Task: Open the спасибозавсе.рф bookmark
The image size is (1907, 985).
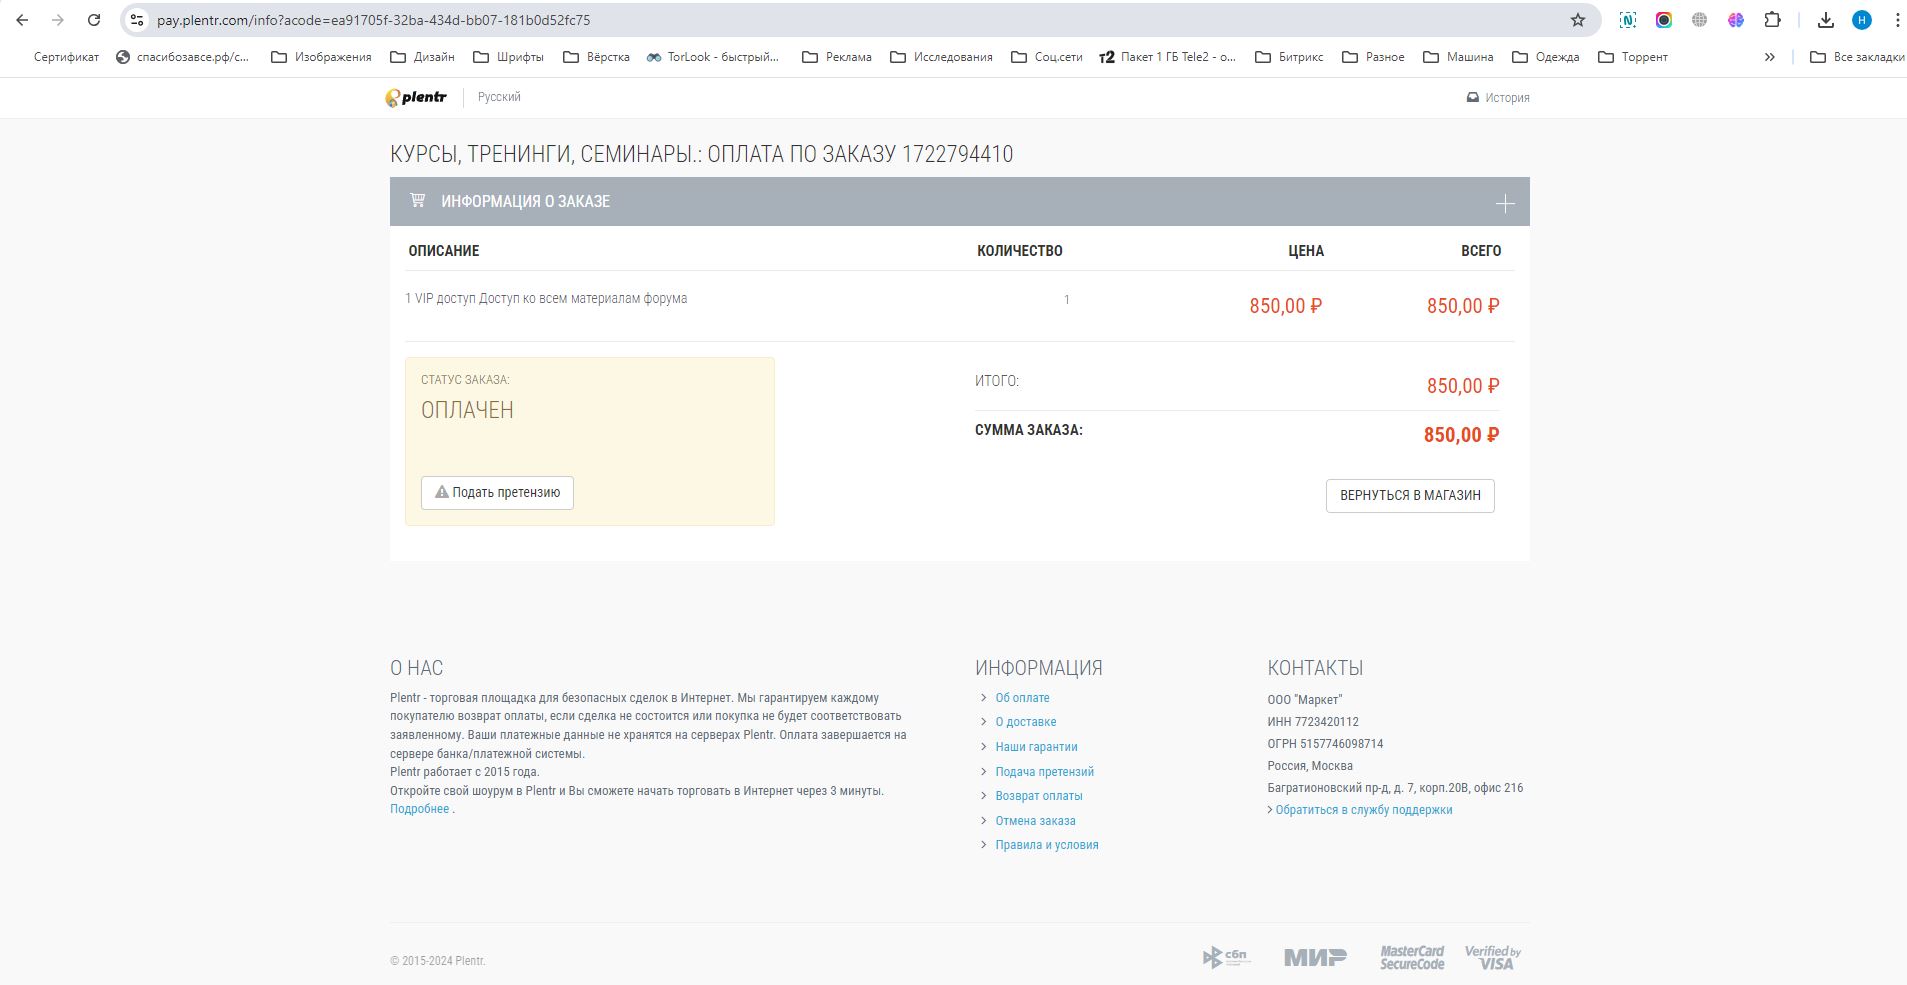Action: [x=183, y=57]
